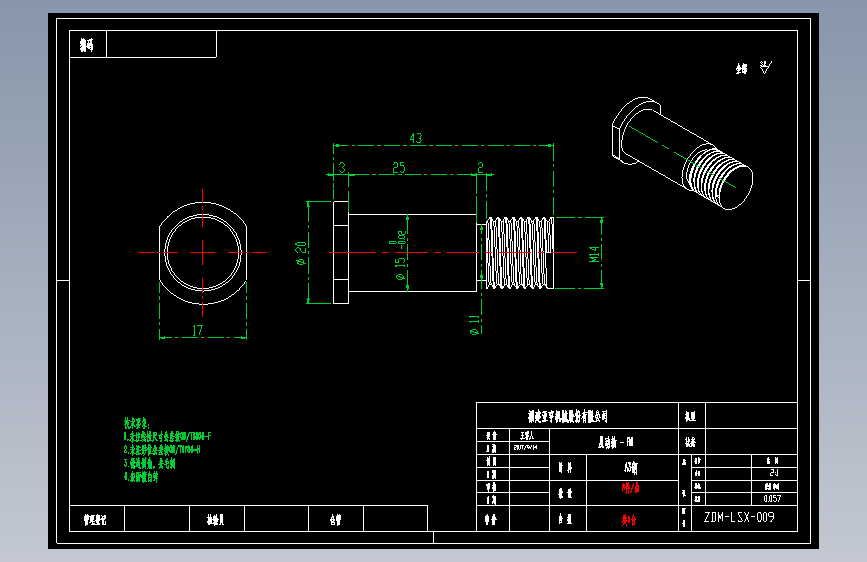
Task: Click the "ø 15" toleranced diameter dimension
Action: [400, 256]
